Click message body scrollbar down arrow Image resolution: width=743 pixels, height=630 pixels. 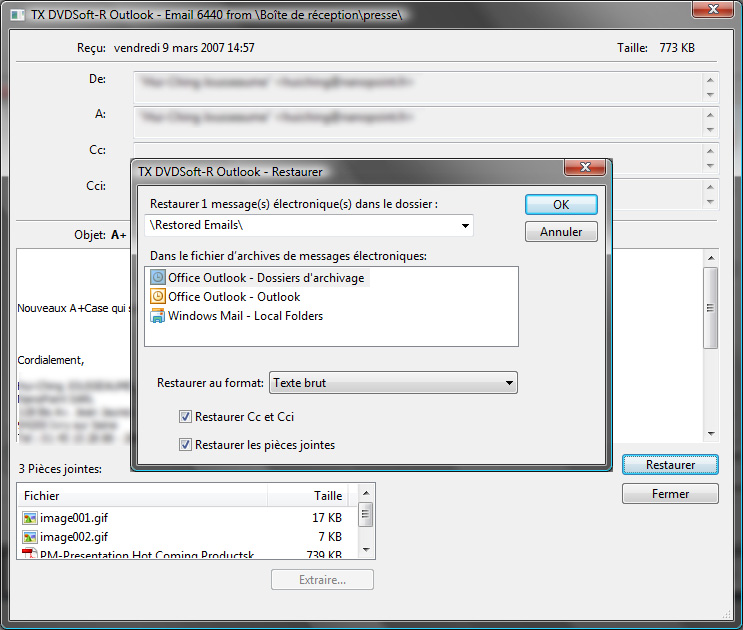pyautogui.click(x=711, y=433)
